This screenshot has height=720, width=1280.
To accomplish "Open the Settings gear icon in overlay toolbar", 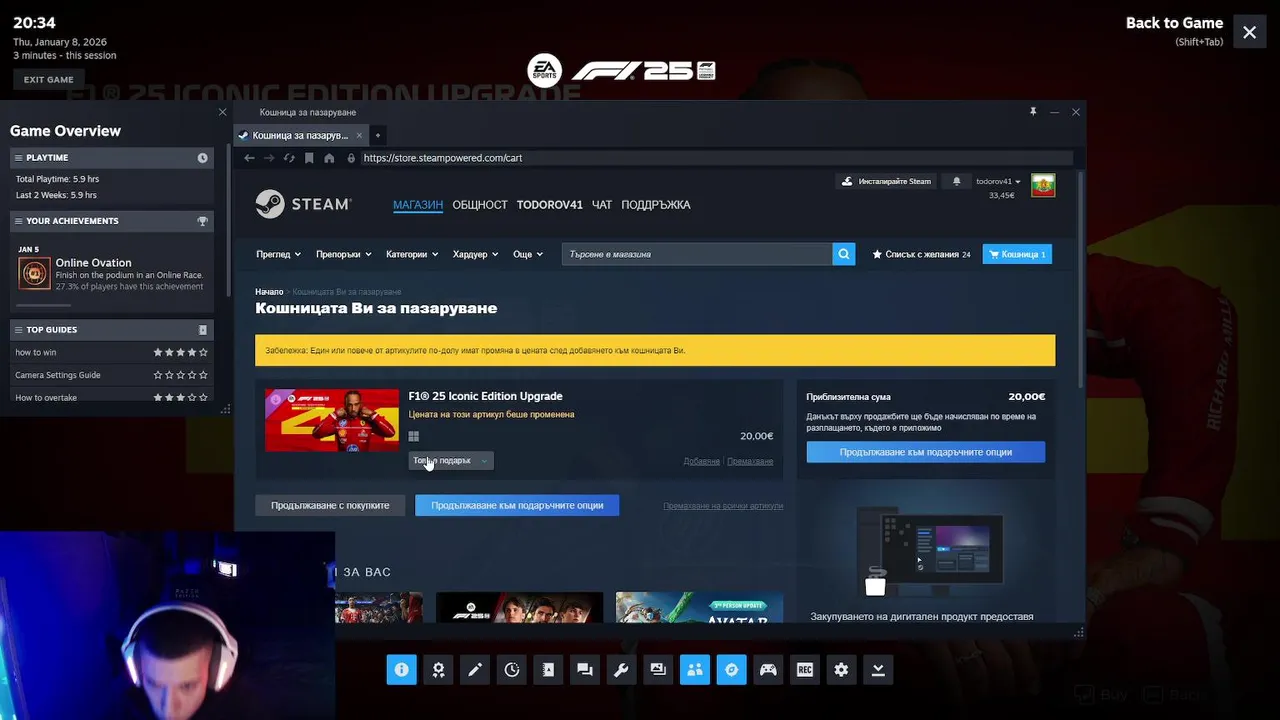I will pos(841,670).
